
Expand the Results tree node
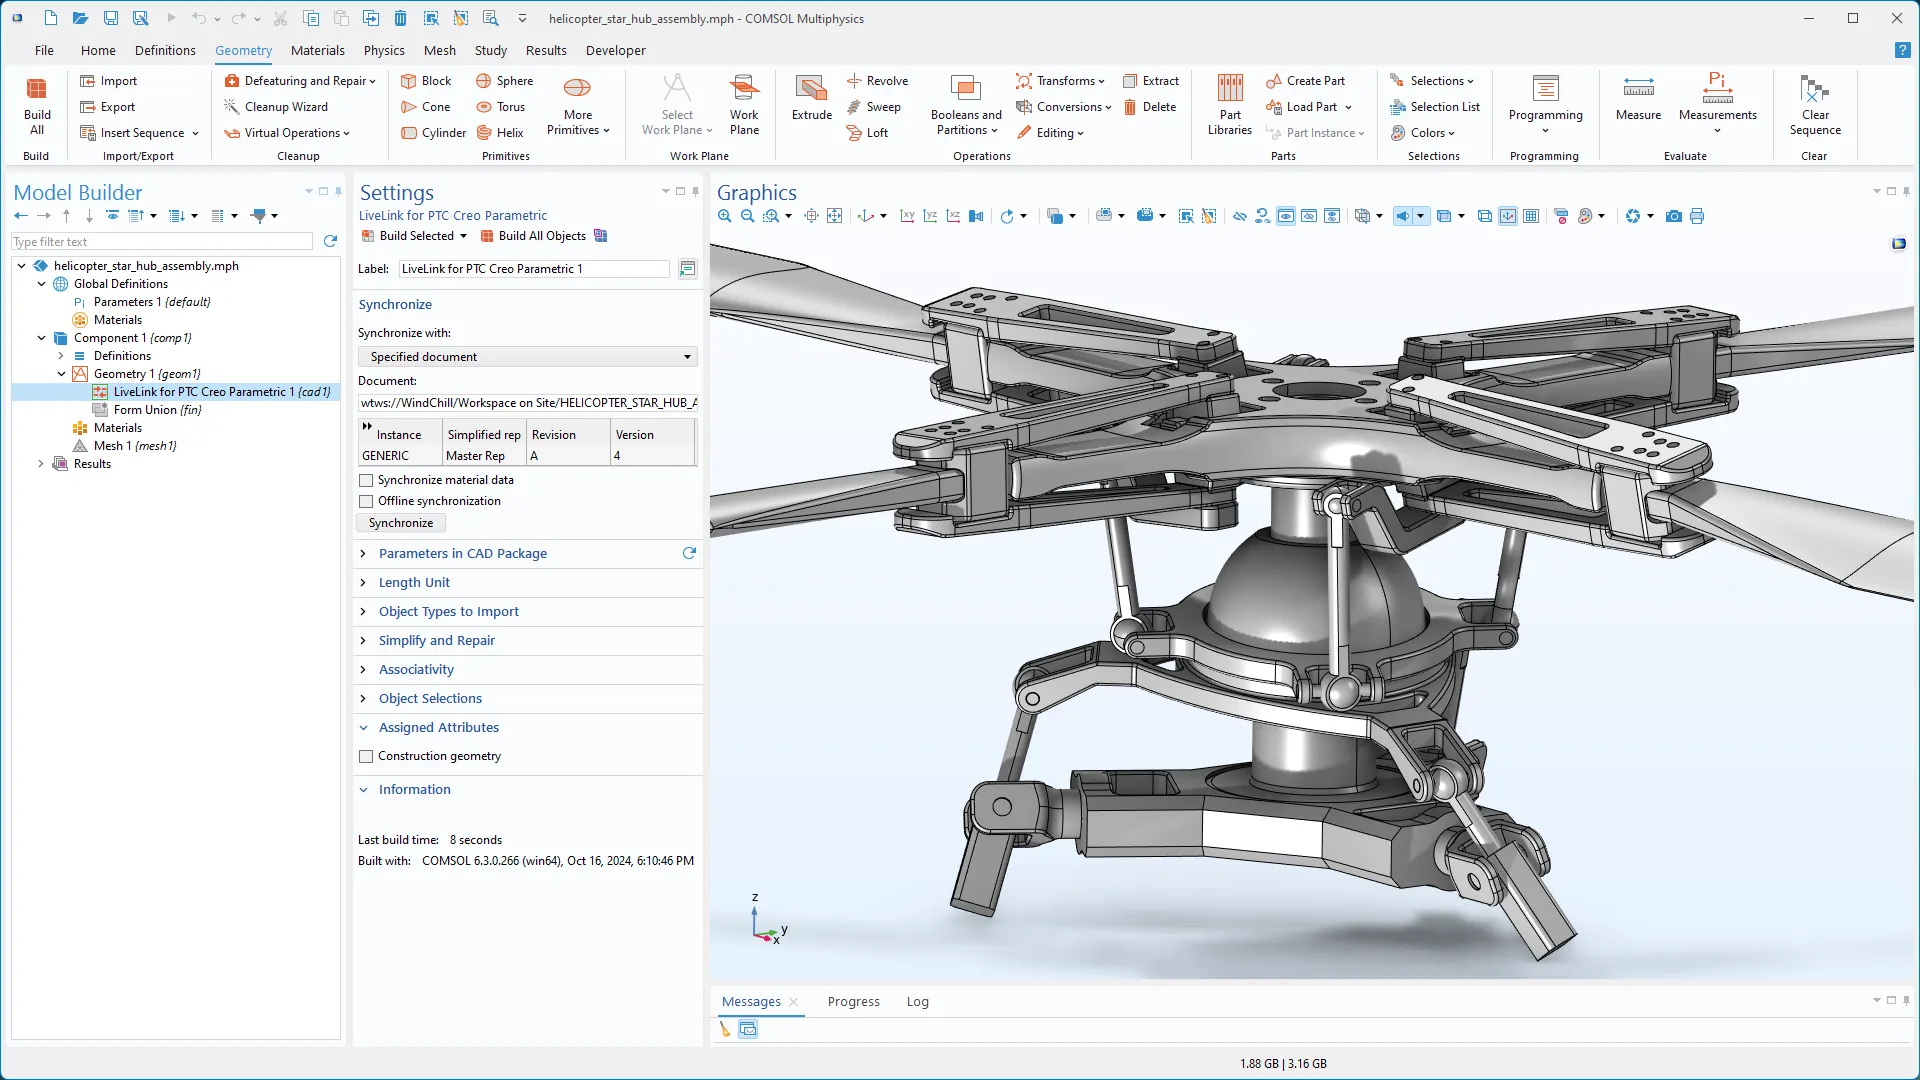pos(41,464)
